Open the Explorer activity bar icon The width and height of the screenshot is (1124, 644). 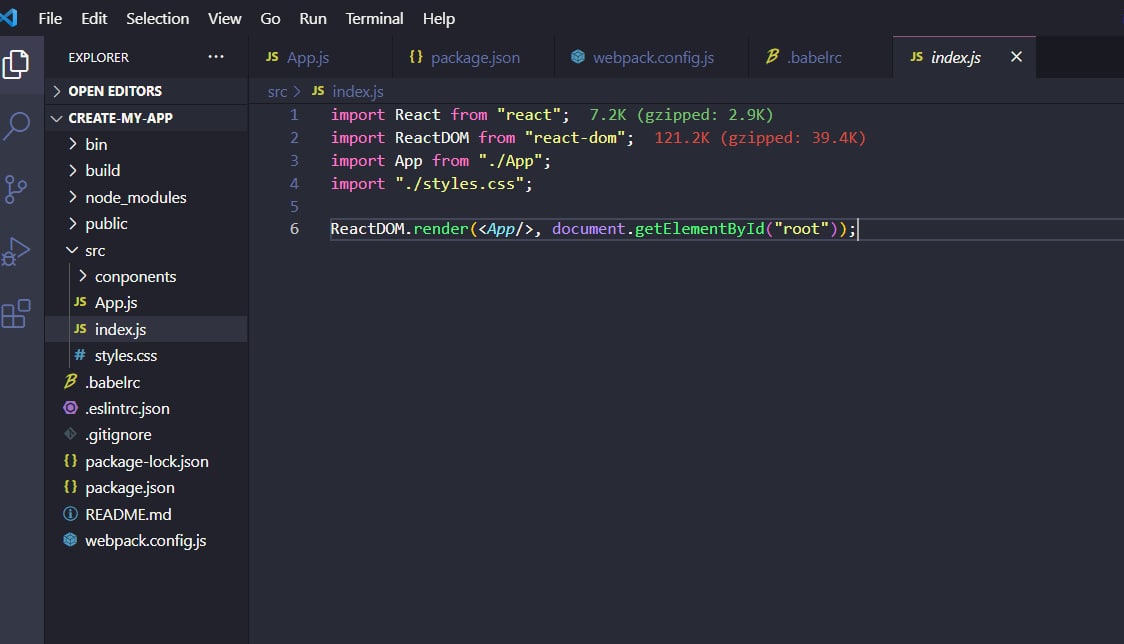(16, 64)
